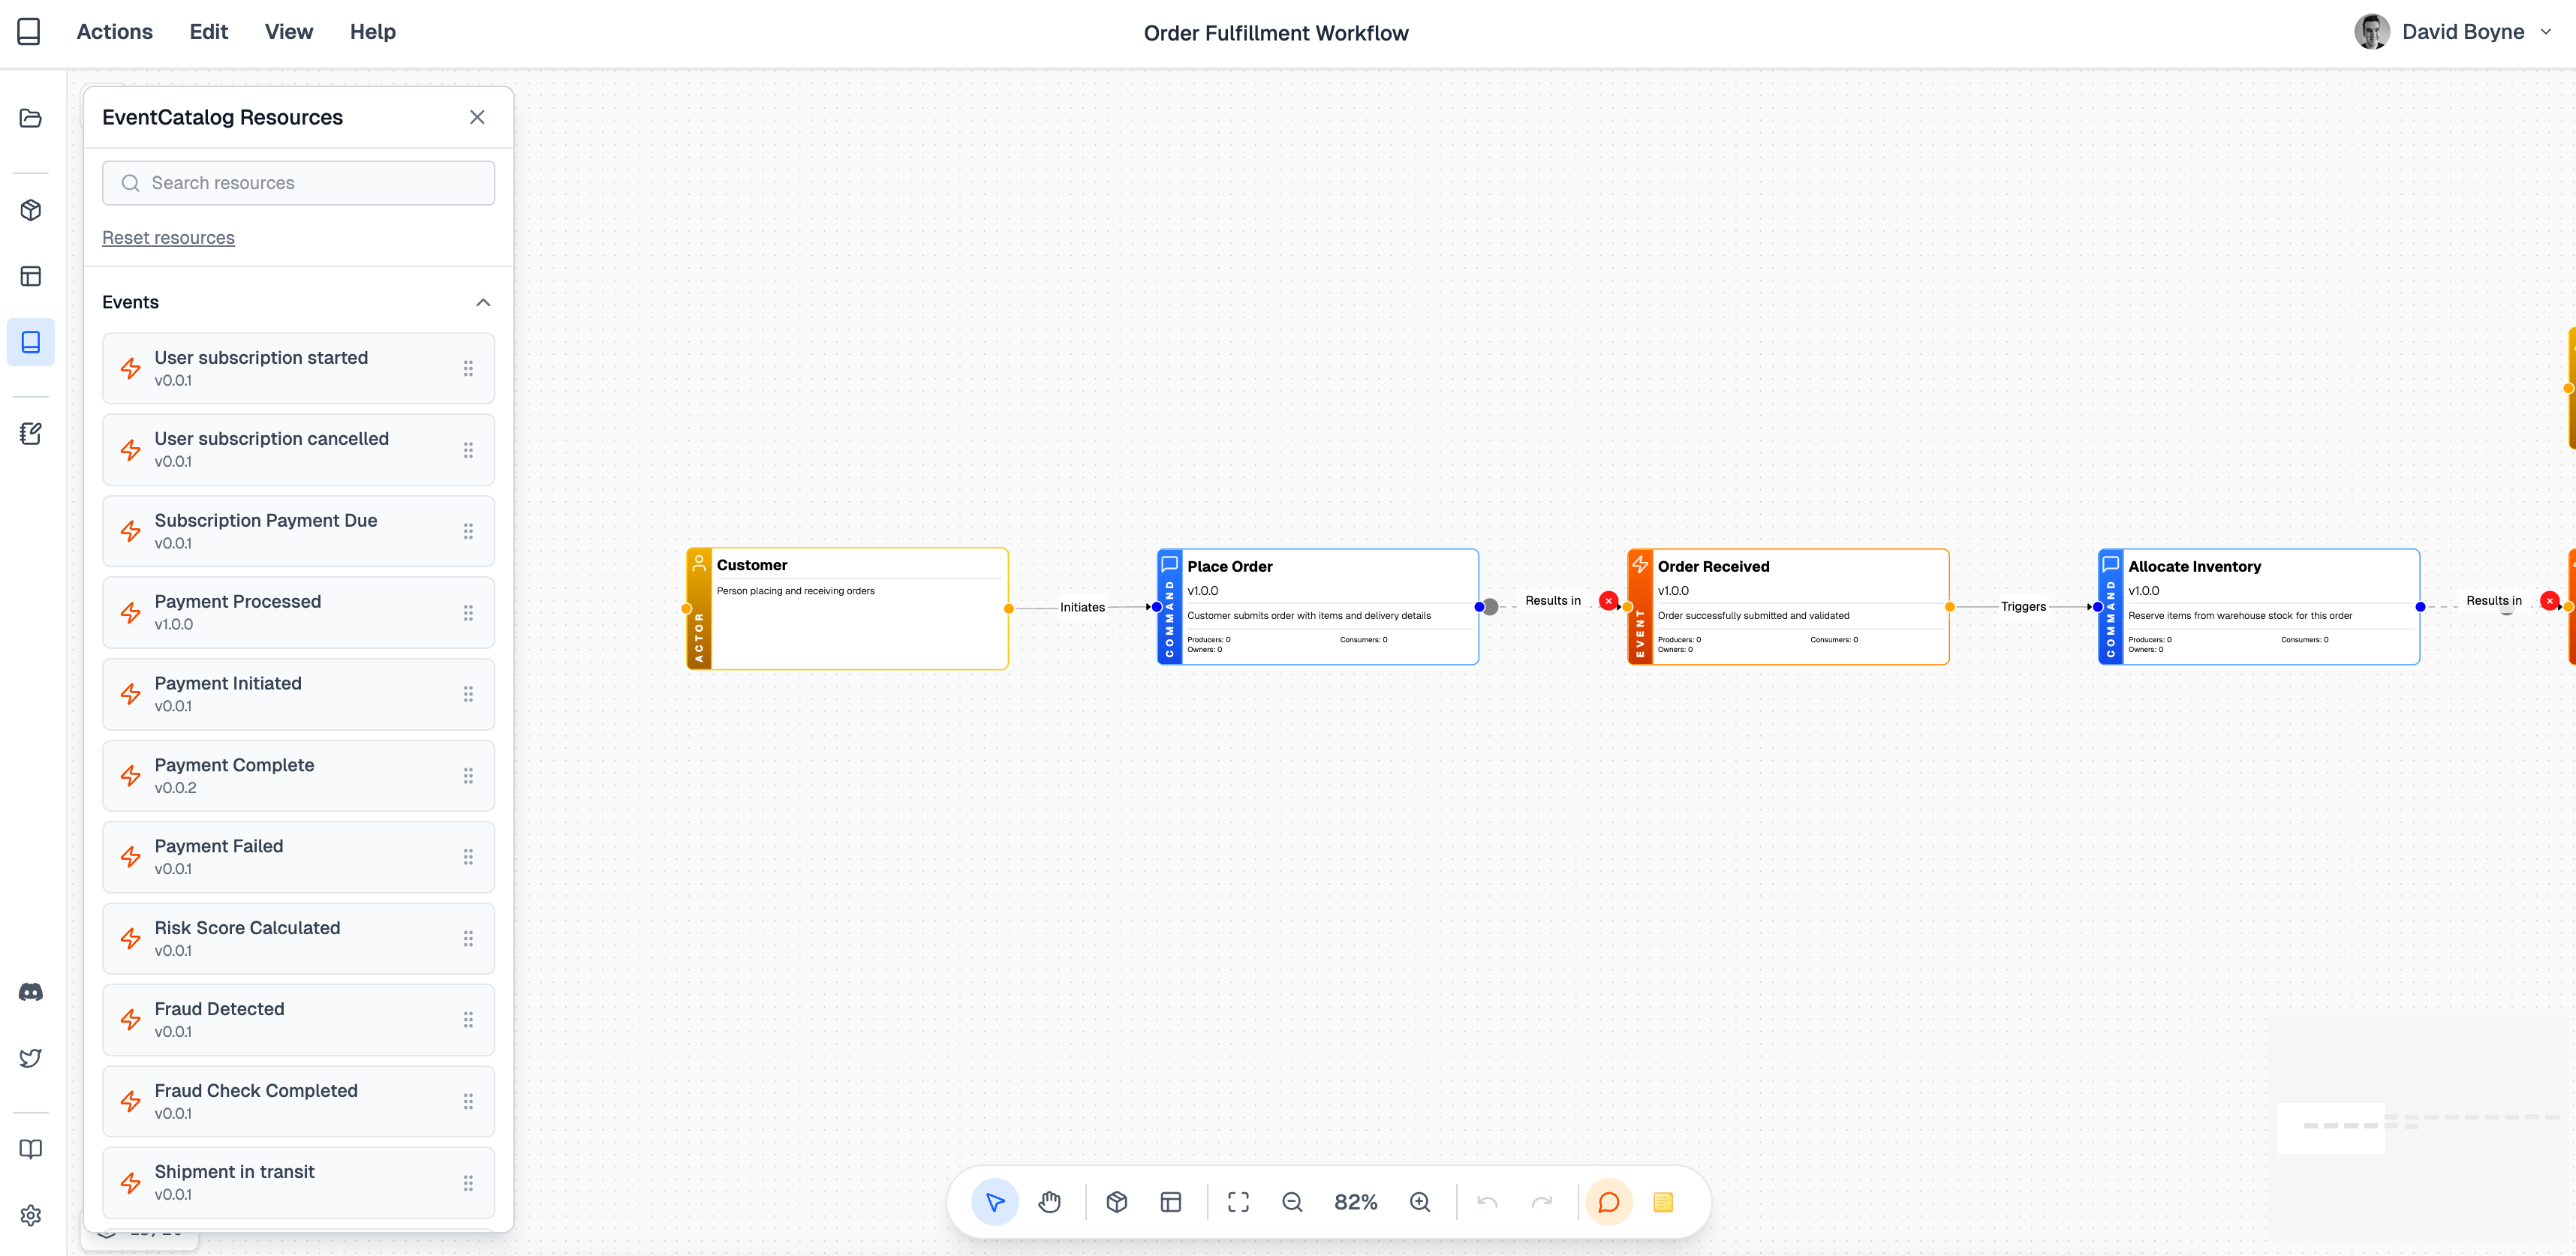
Task: Open the Twitter icon in the sidebar
Action: [30, 1057]
